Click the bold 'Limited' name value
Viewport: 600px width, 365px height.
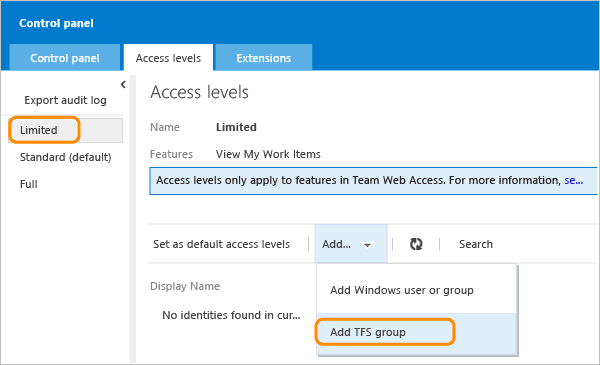[236, 127]
